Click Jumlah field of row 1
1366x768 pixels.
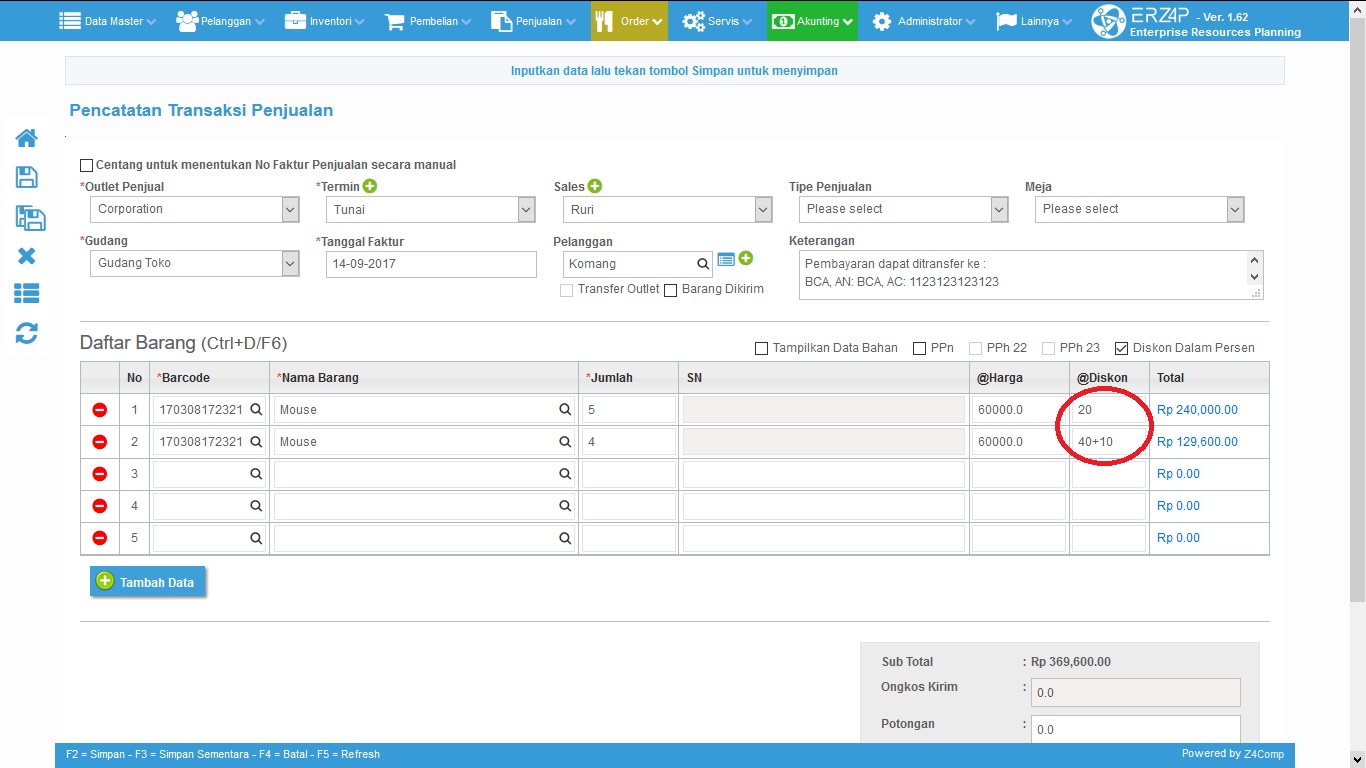pos(629,410)
